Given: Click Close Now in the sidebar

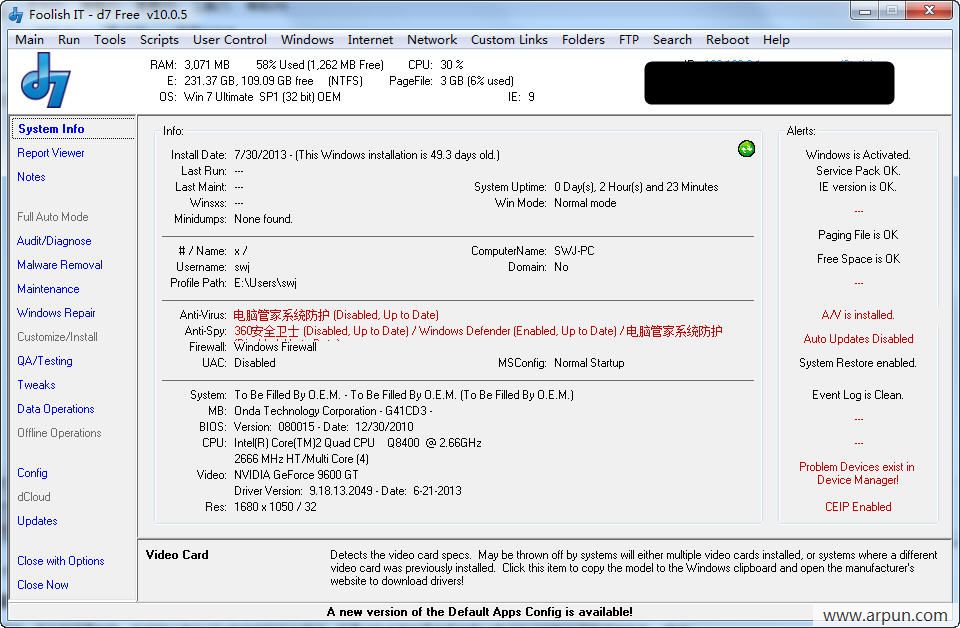Looking at the screenshot, I should (43, 585).
